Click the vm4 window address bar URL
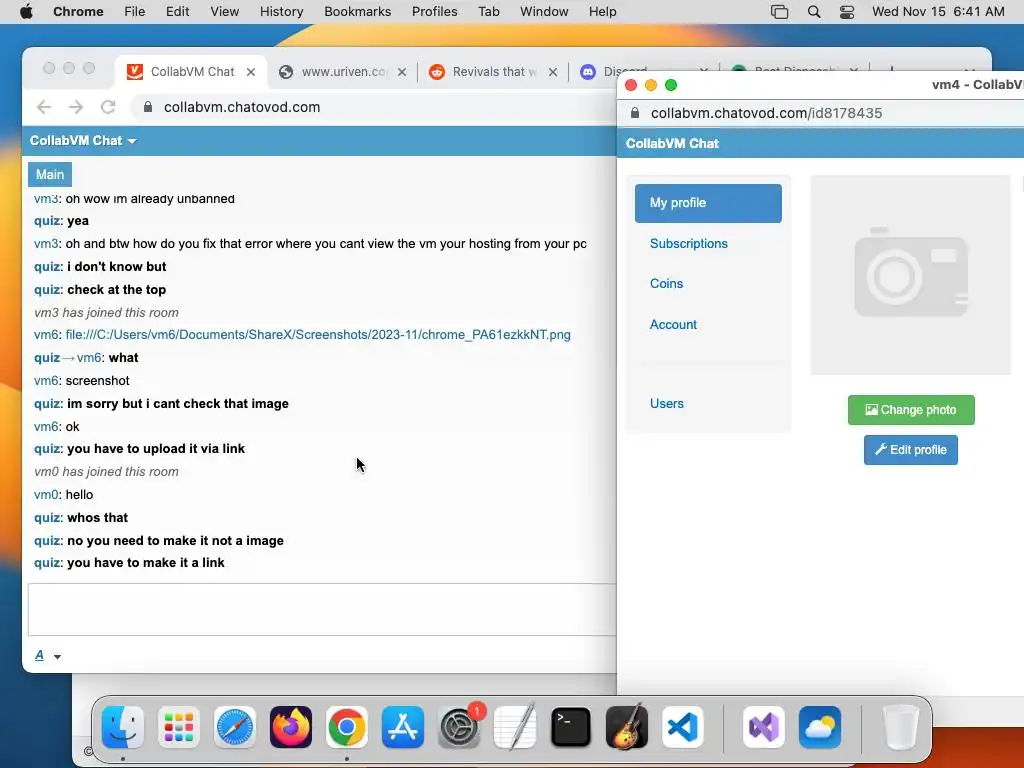Screen dimensions: 1024x768 click(x=766, y=113)
